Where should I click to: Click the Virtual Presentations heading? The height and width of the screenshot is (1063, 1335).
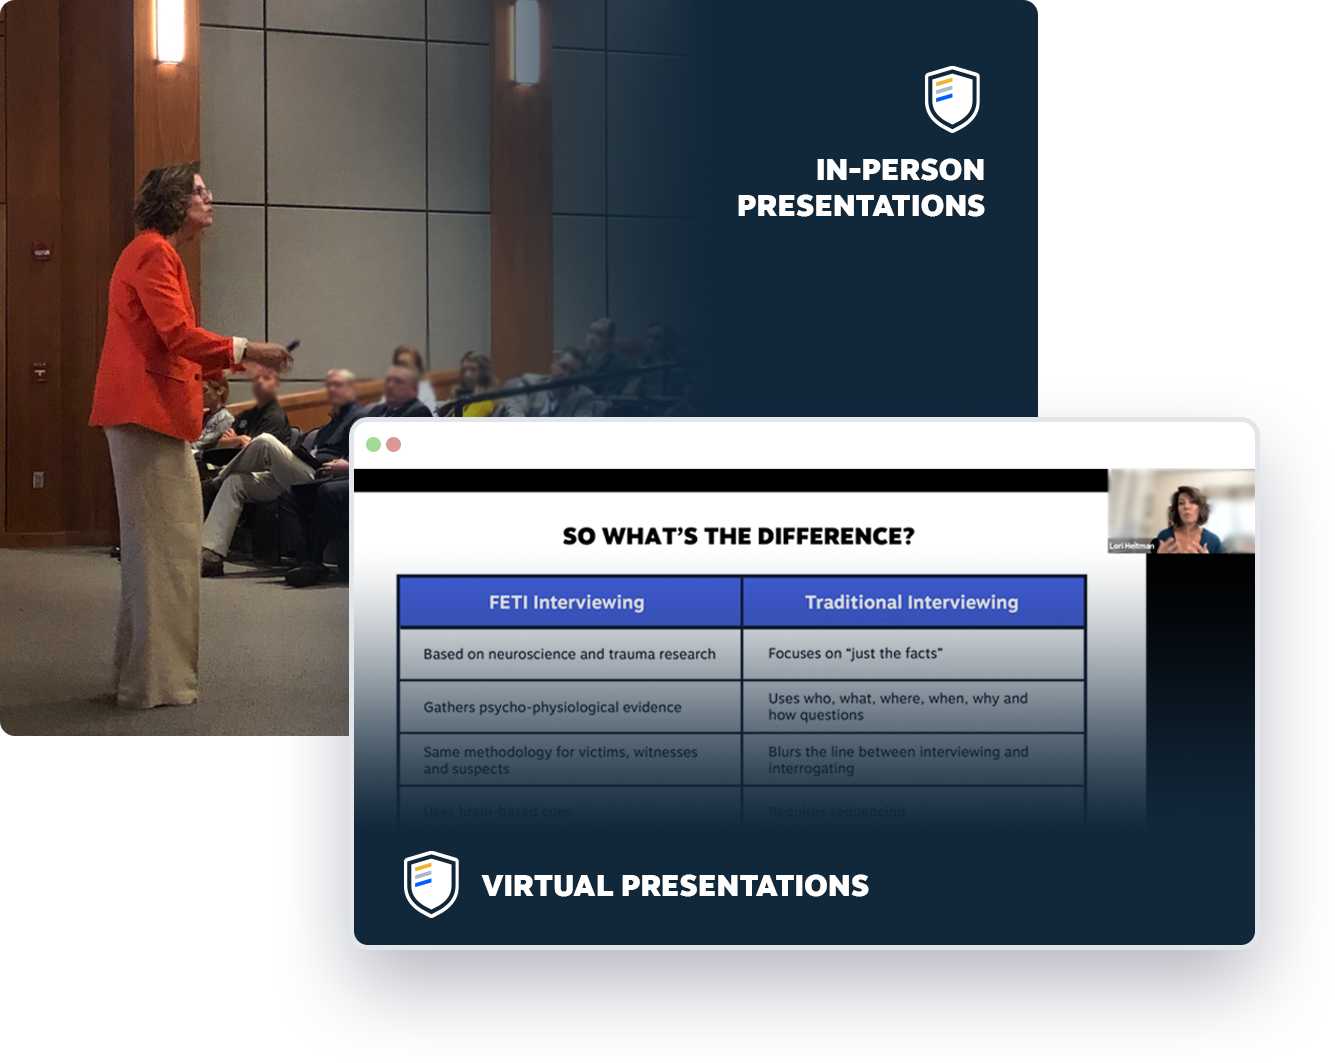pos(675,886)
